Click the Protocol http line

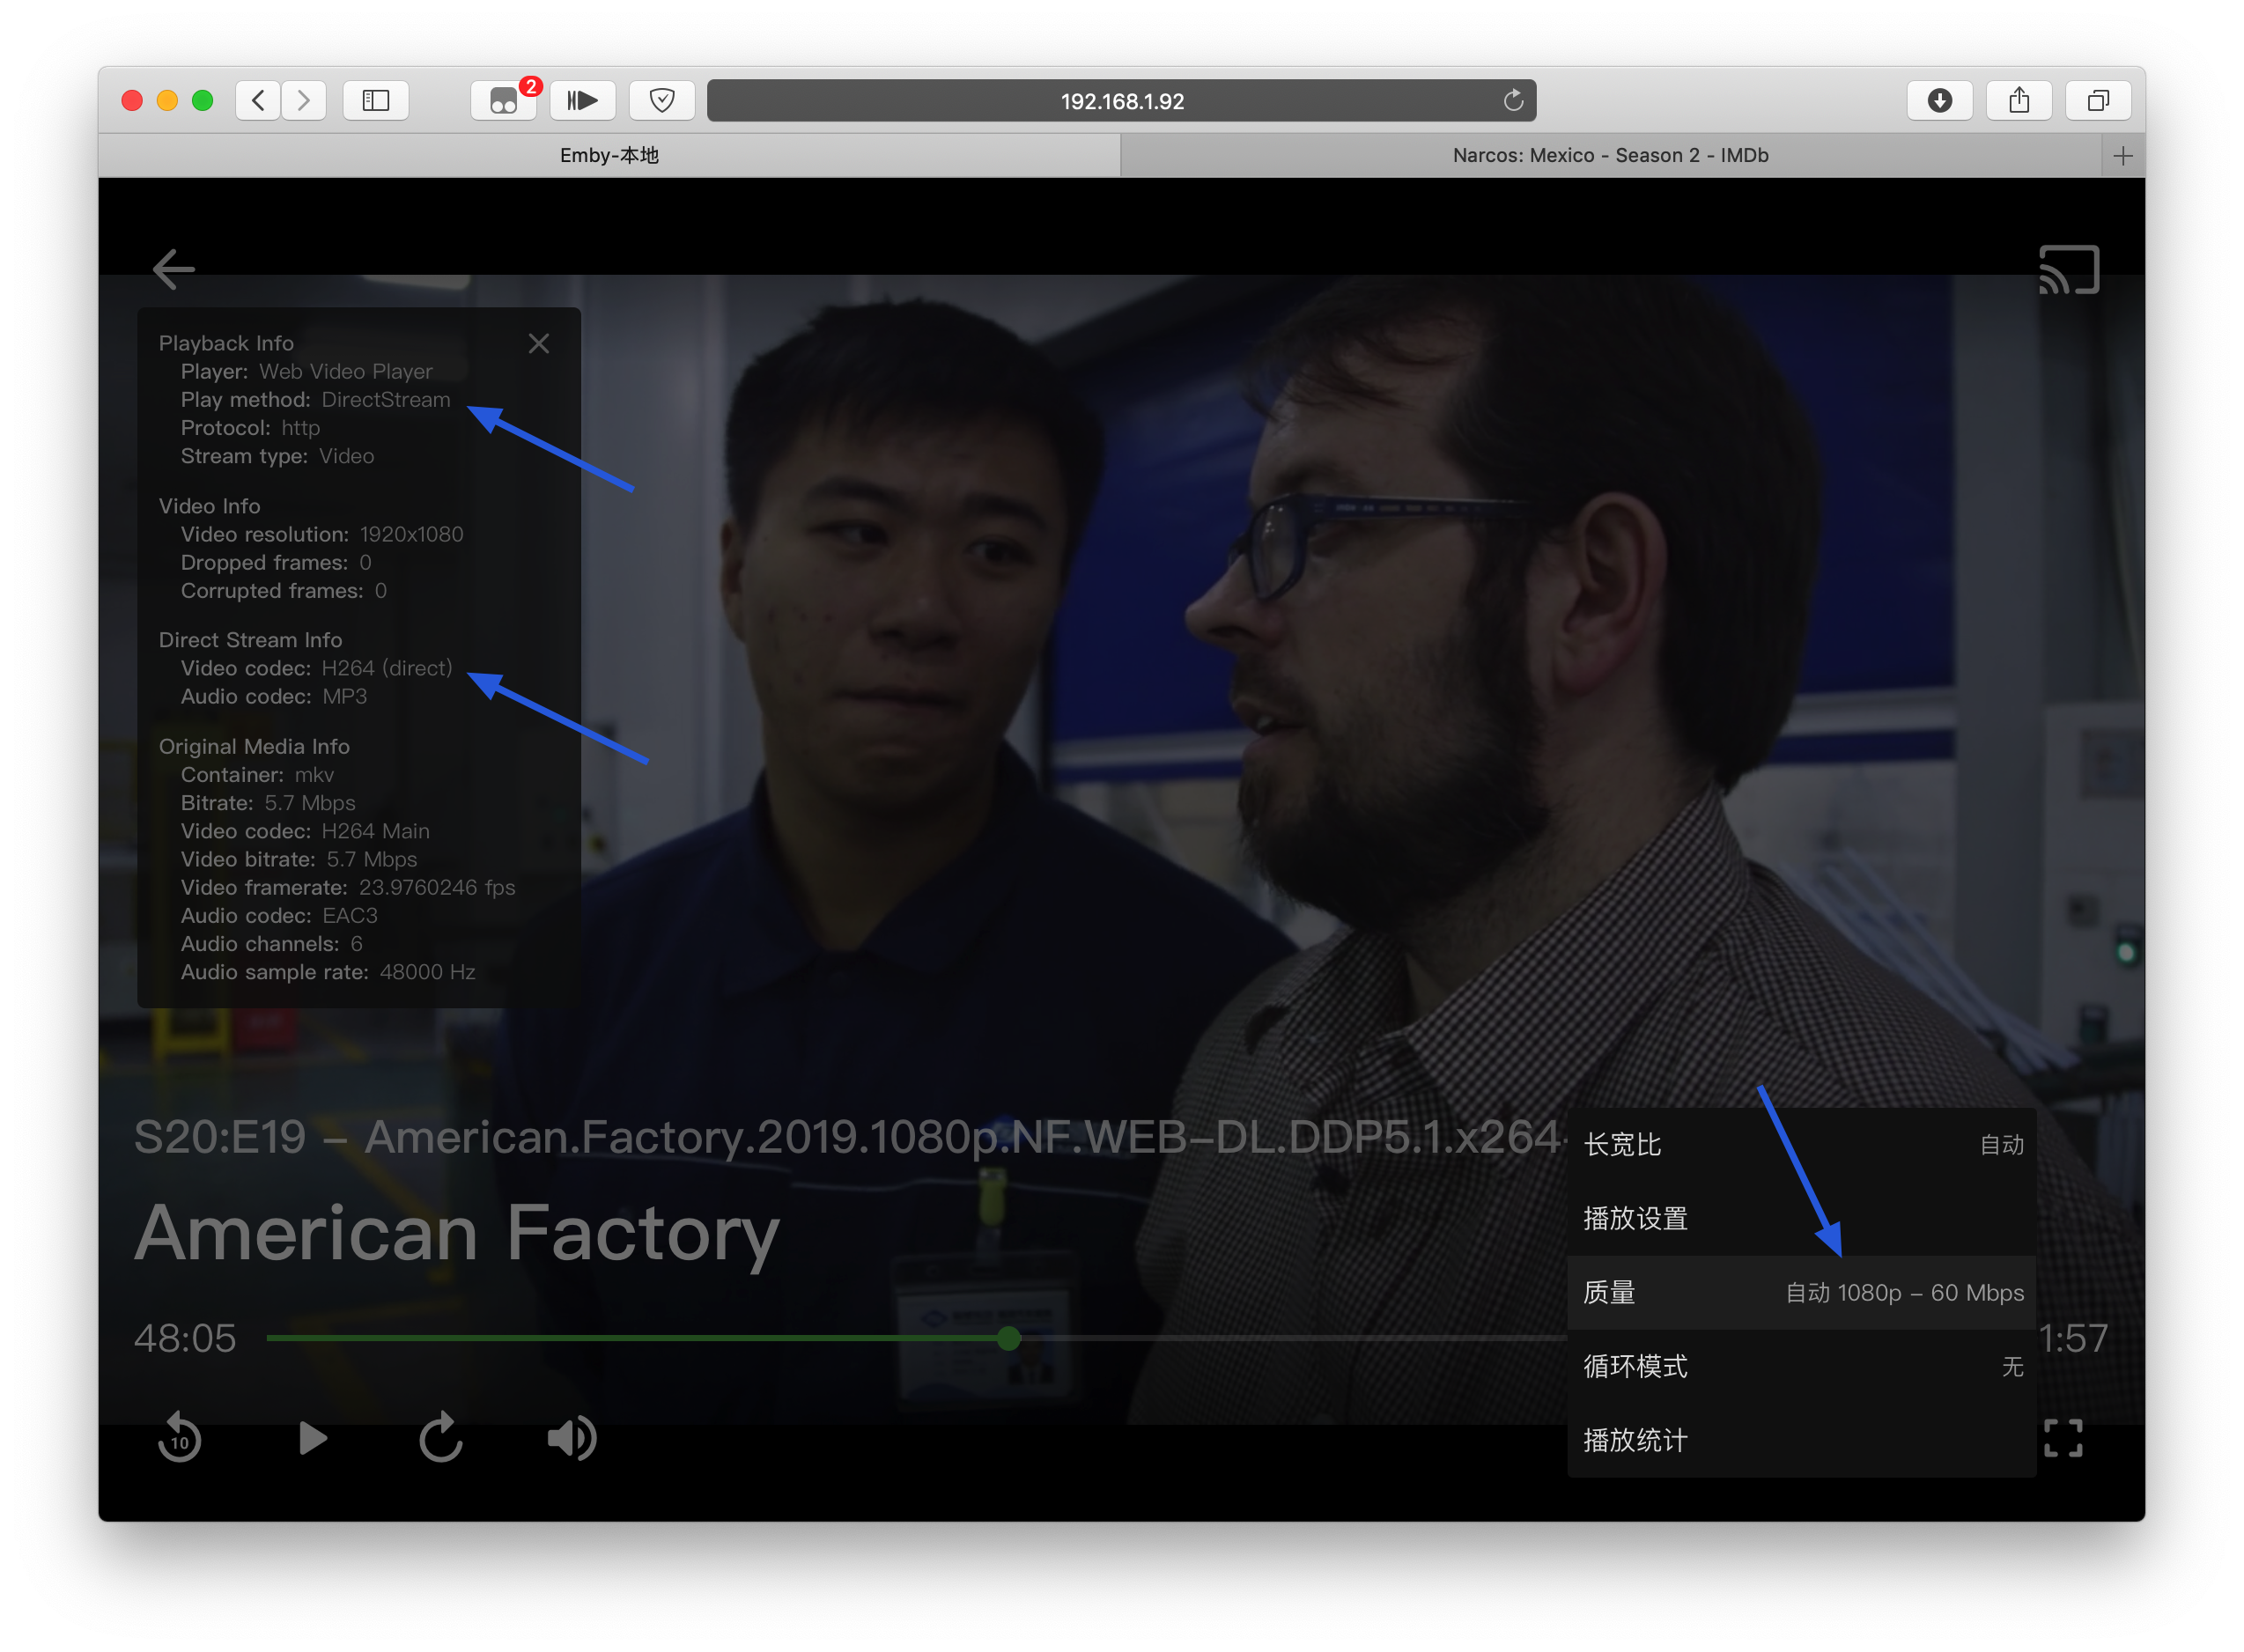coord(250,428)
